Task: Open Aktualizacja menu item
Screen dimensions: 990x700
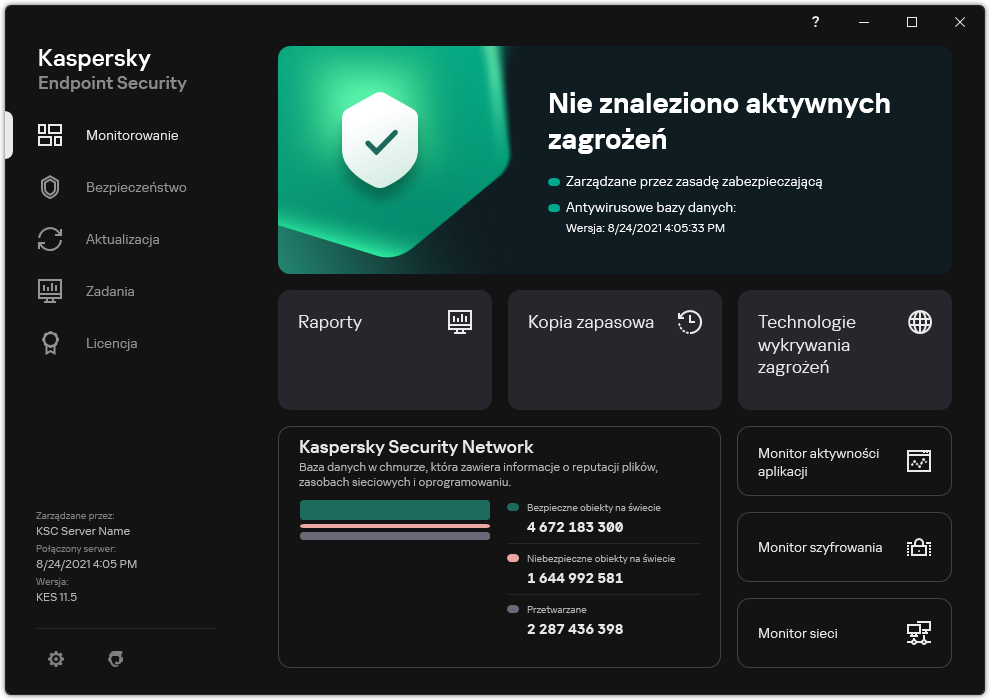Action: pyautogui.click(x=122, y=239)
